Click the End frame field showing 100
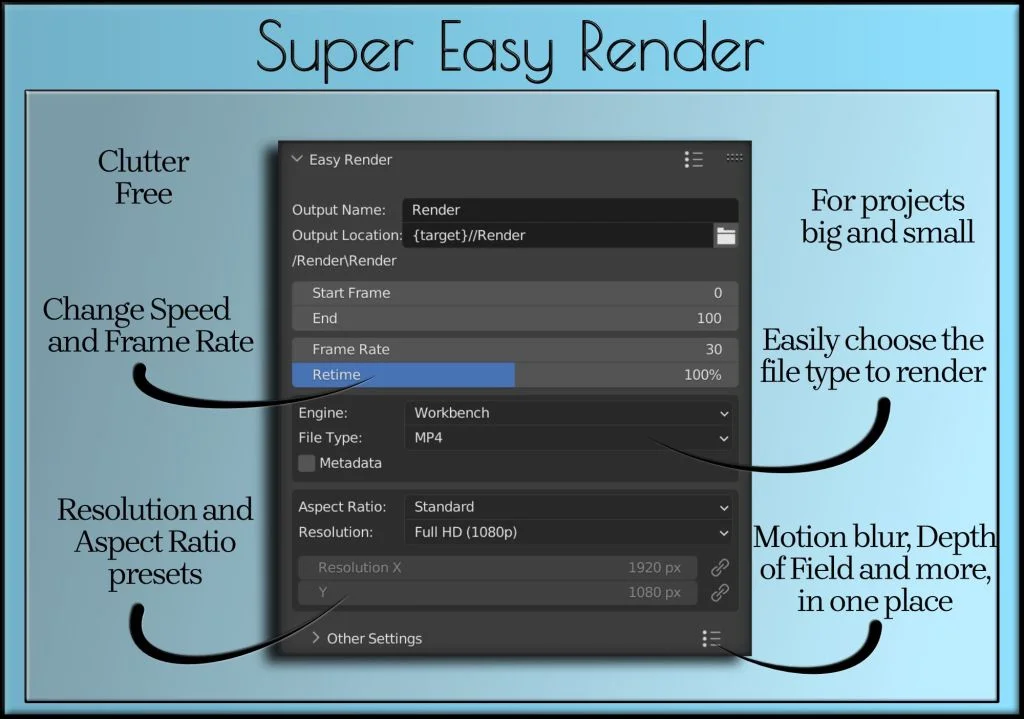This screenshot has height=719, width=1024. pos(514,318)
